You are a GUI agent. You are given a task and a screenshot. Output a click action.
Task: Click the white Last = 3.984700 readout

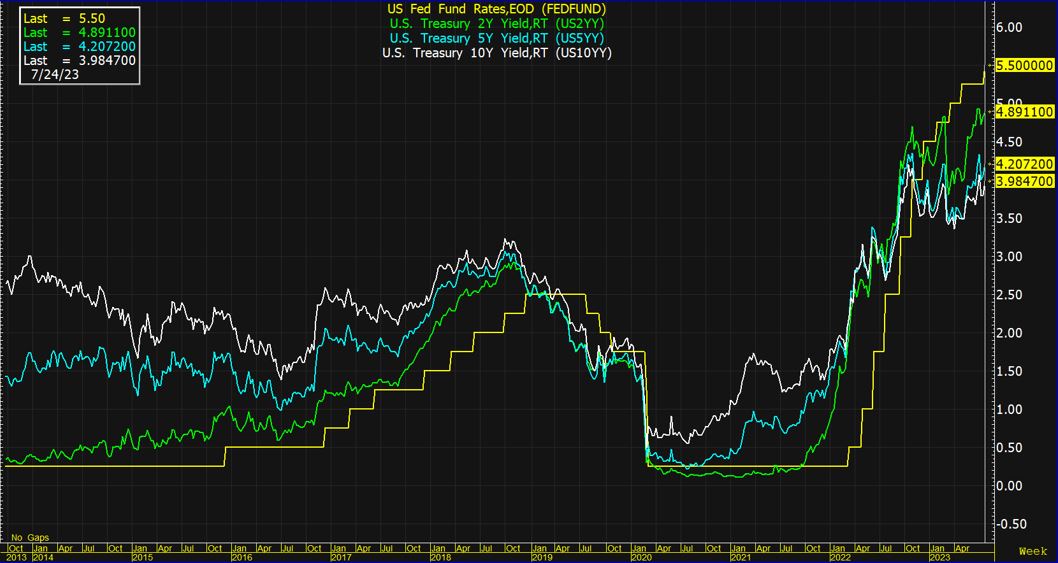tap(78, 61)
